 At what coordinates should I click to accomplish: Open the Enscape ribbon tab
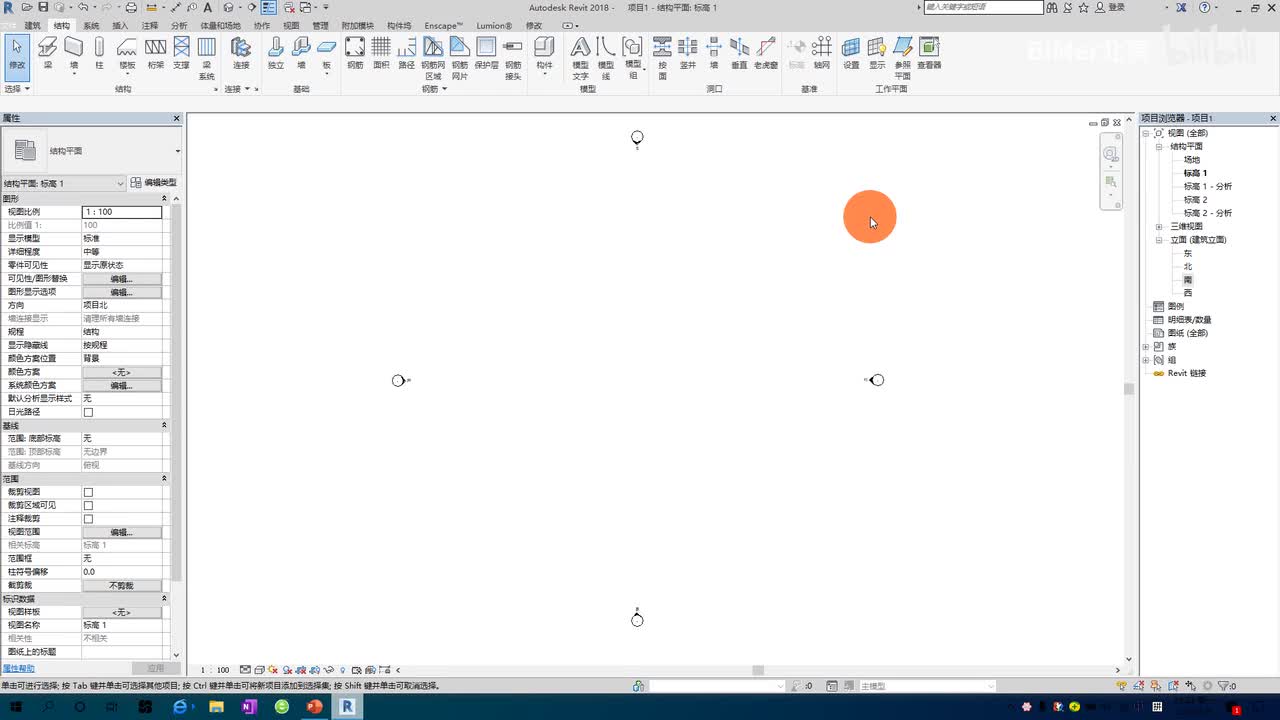[444, 25]
